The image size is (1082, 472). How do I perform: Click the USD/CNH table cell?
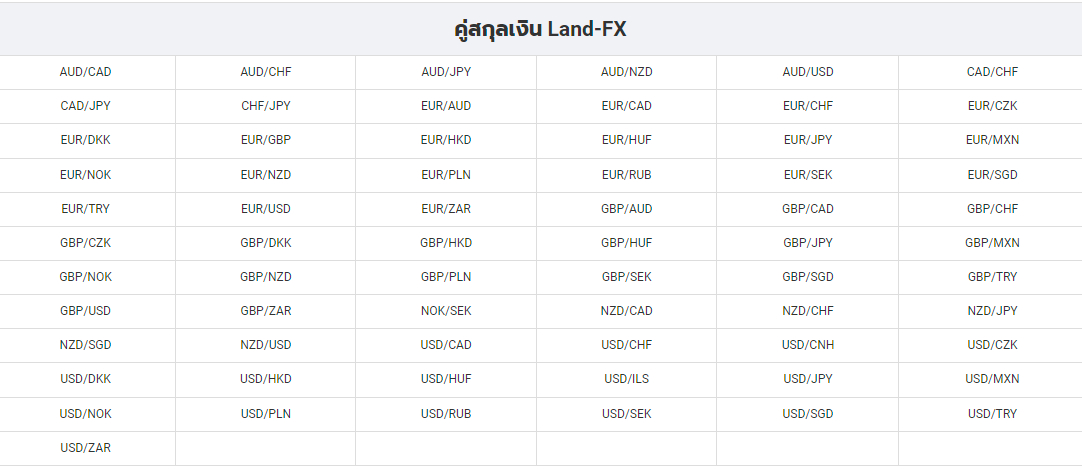tap(807, 344)
